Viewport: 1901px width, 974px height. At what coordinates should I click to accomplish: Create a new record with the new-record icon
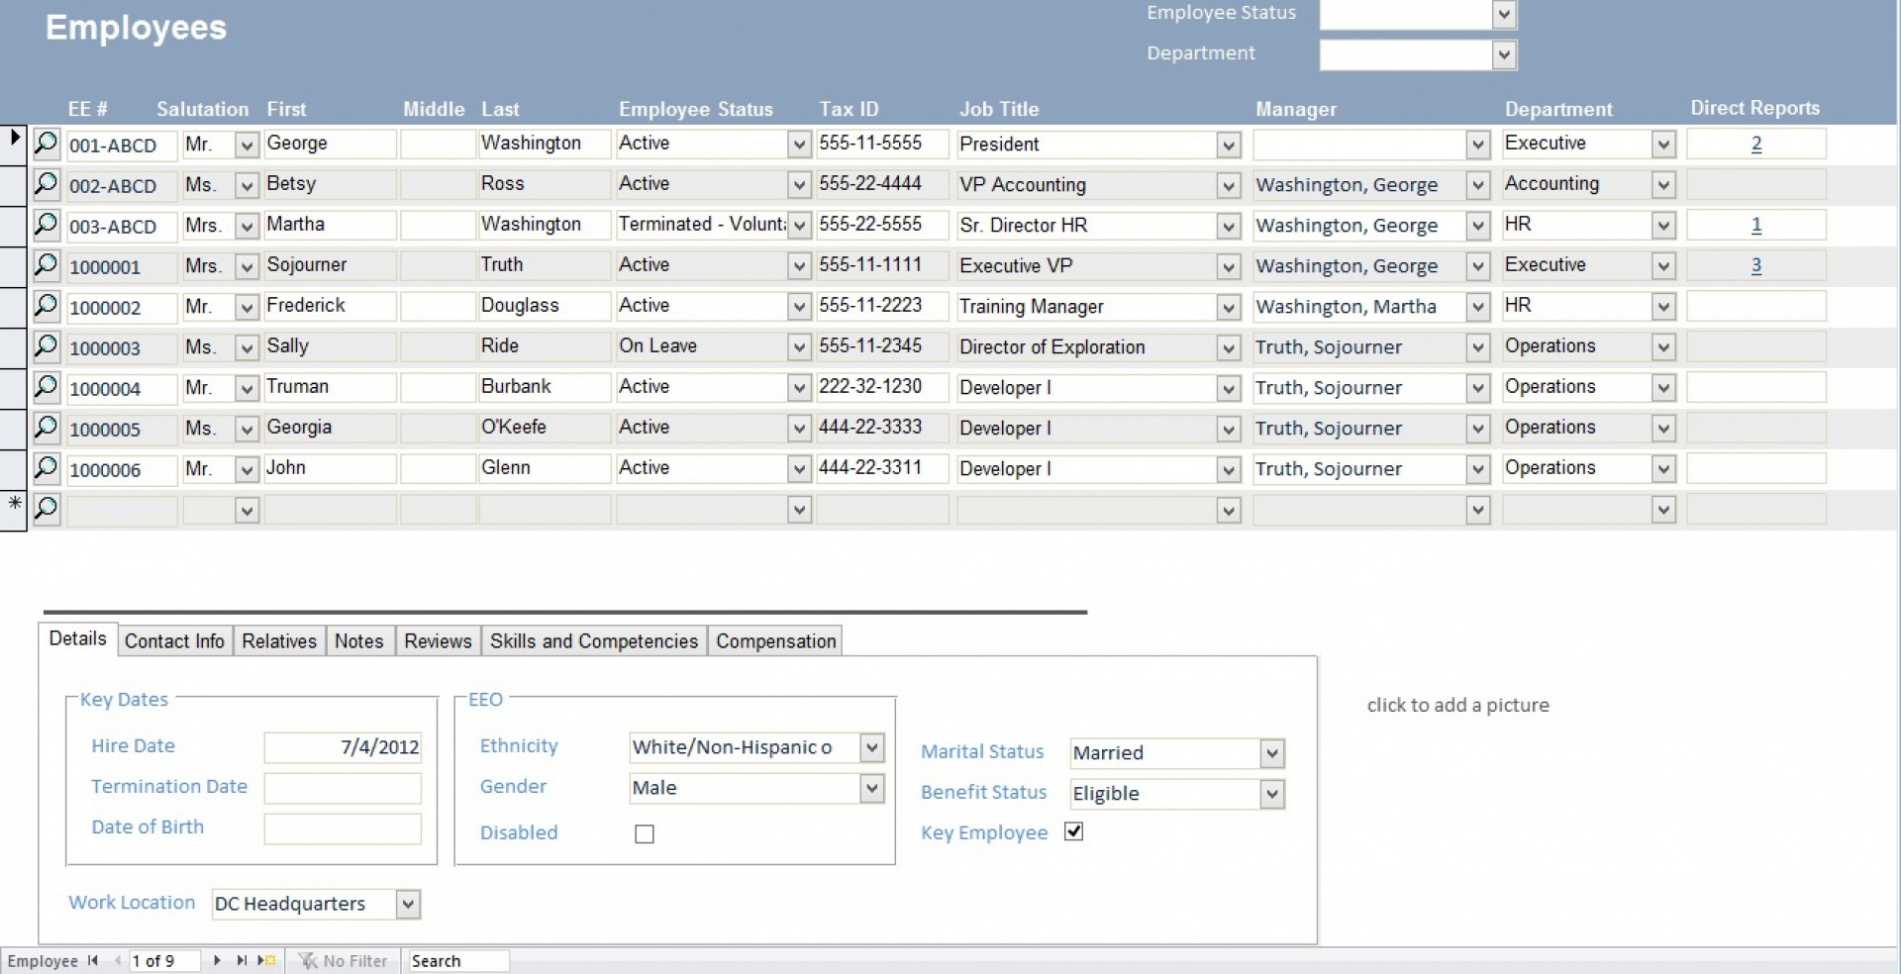(264, 960)
